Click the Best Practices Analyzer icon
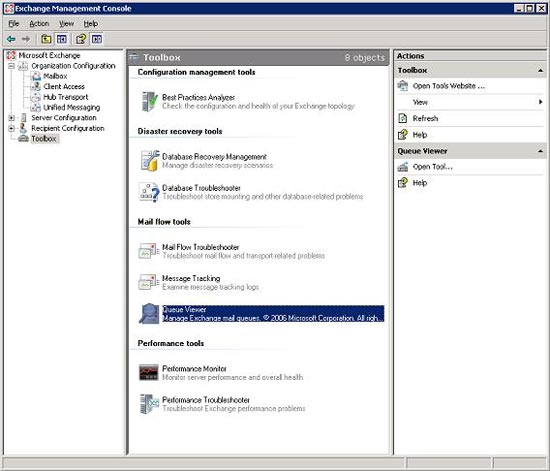This screenshot has width=550, height=471. [x=149, y=101]
